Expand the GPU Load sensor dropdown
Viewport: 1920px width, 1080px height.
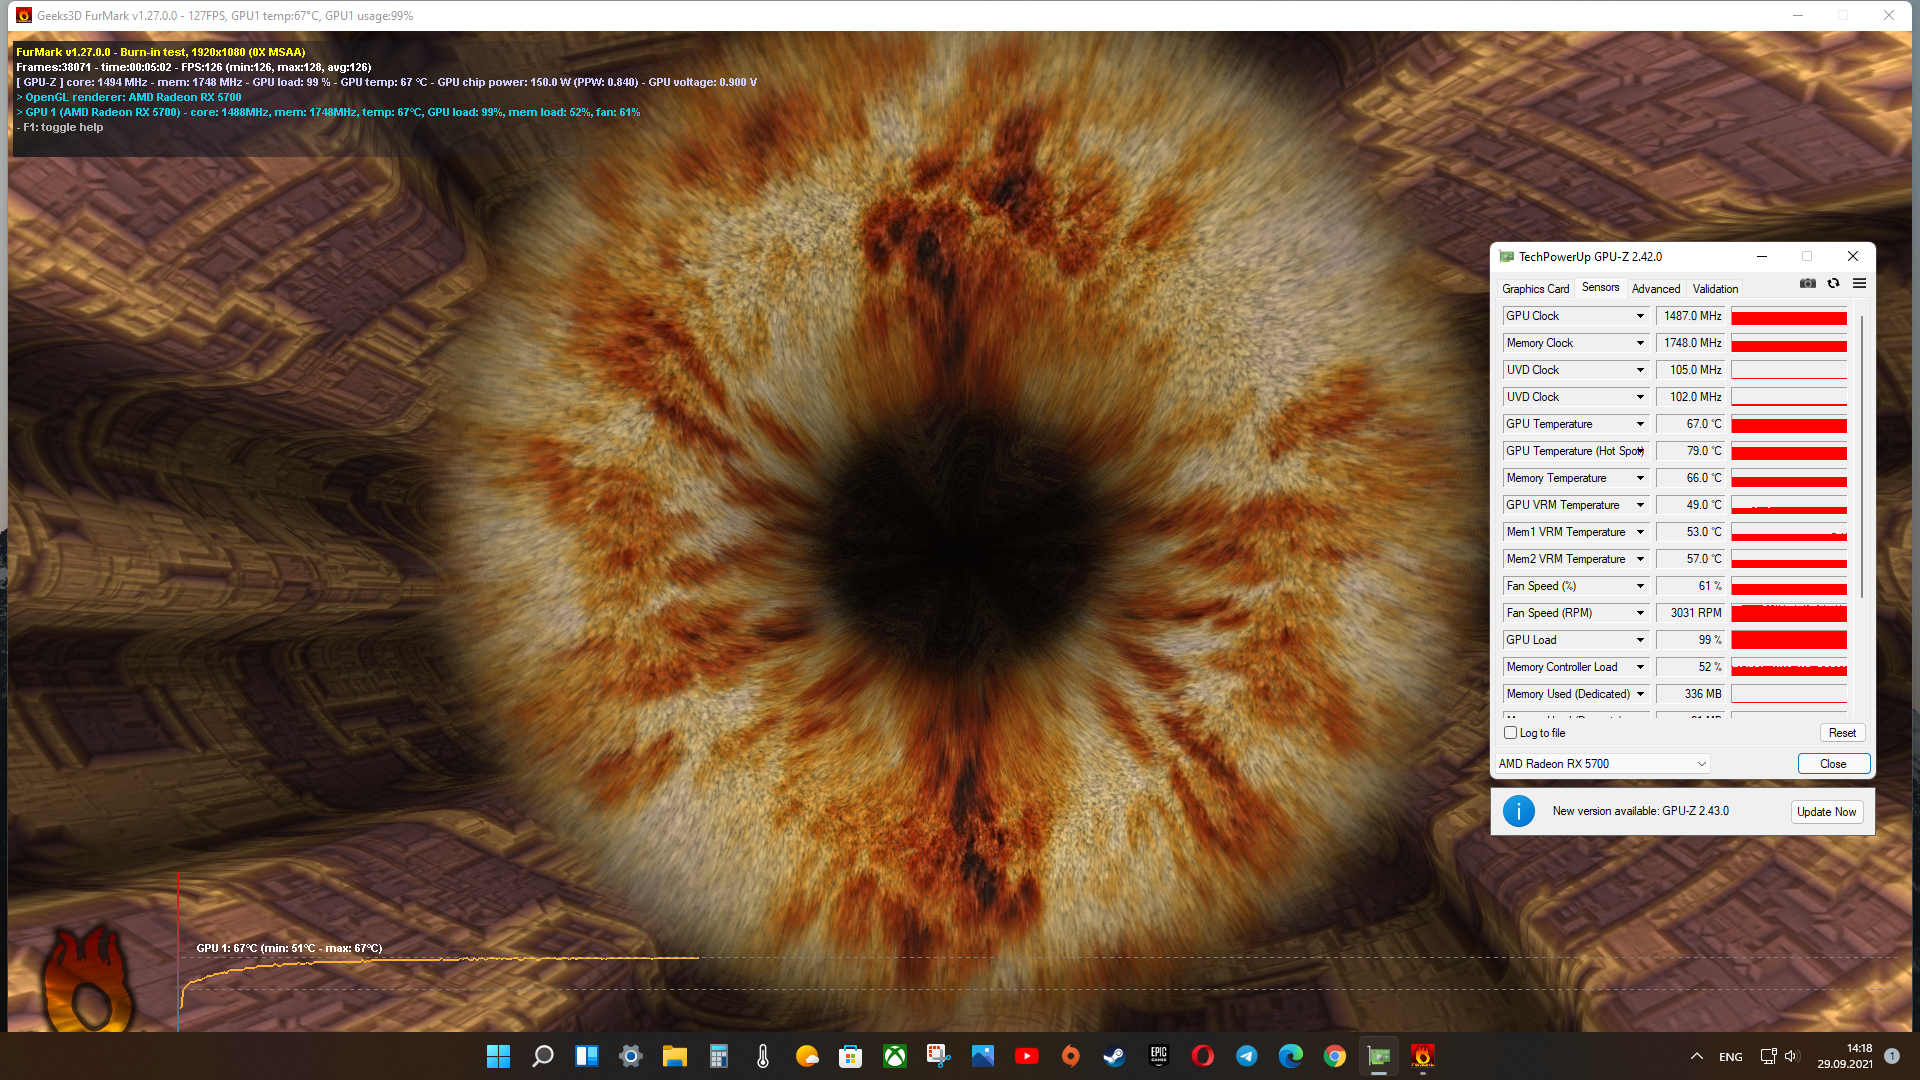(x=1640, y=640)
